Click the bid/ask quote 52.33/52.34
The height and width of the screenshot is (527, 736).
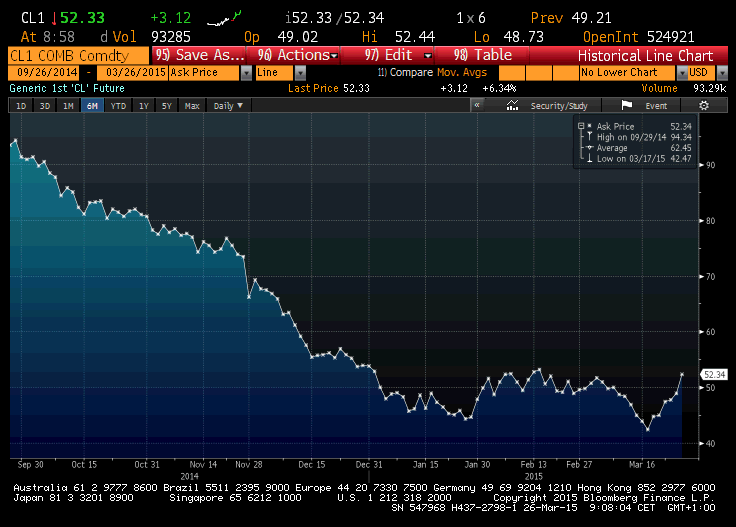point(335,18)
